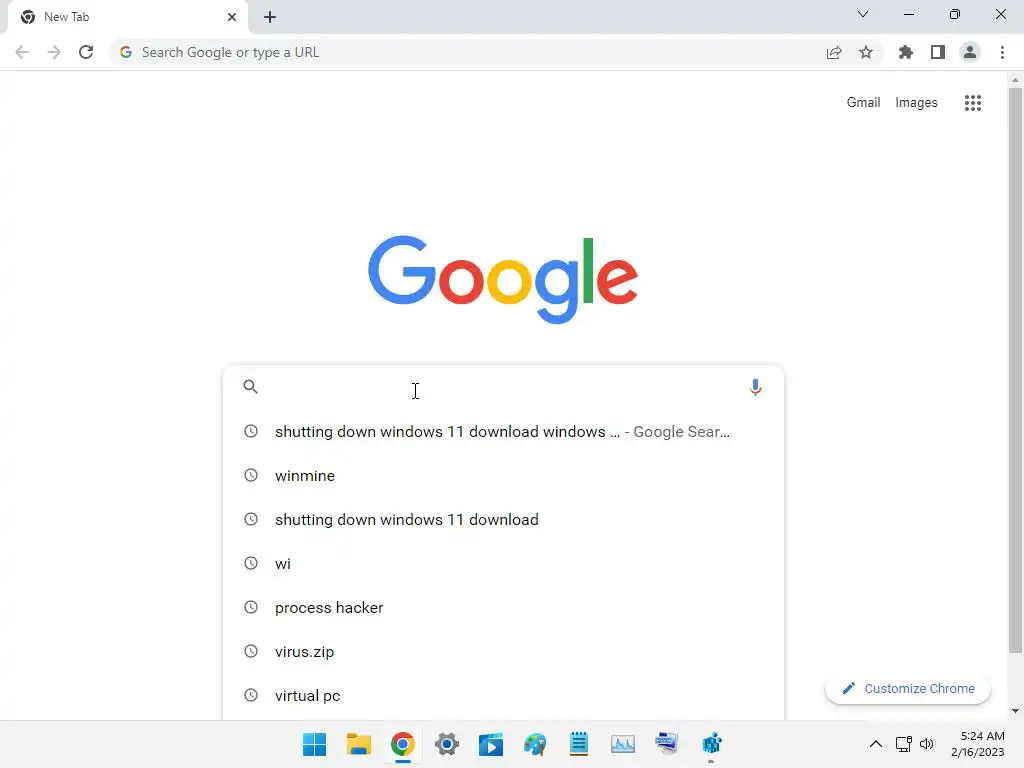The height and width of the screenshot is (768, 1024).
Task: Open Settings gear from taskbar
Action: pyautogui.click(x=447, y=744)
